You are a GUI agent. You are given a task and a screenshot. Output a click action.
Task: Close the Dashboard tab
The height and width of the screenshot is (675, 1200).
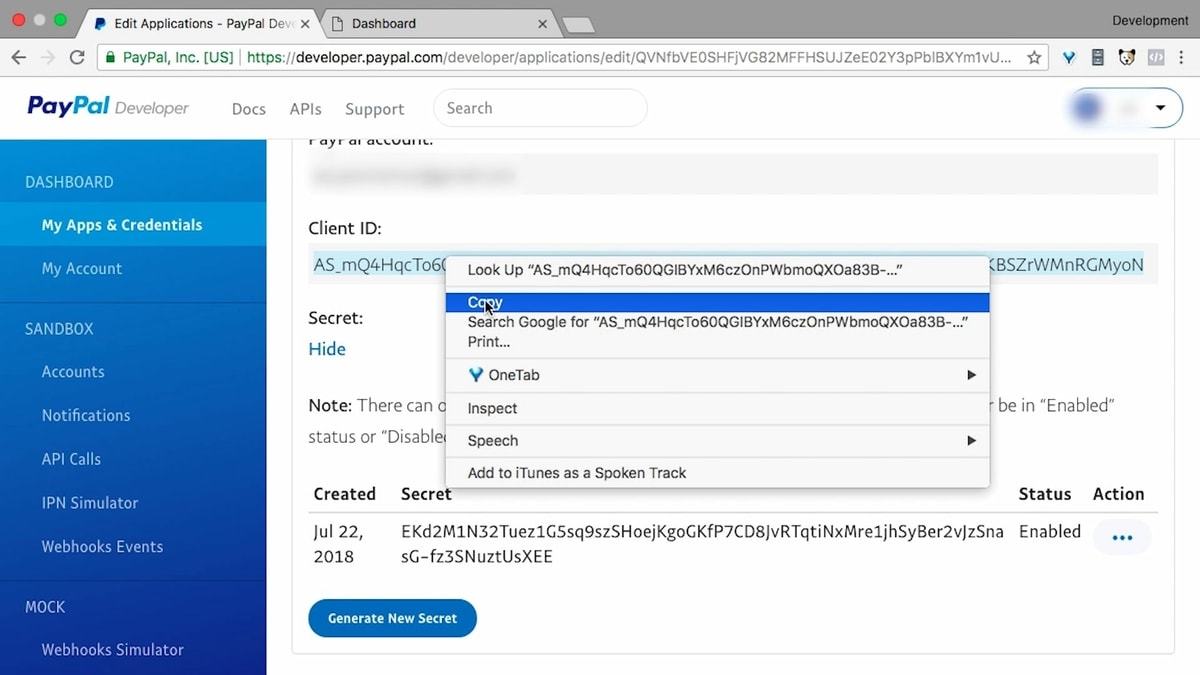[543, 23]
